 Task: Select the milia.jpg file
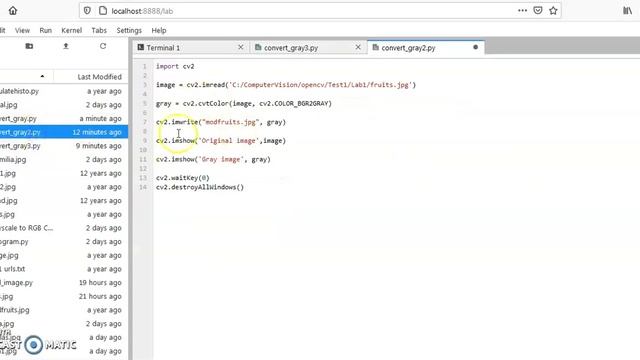click(64, 160)
